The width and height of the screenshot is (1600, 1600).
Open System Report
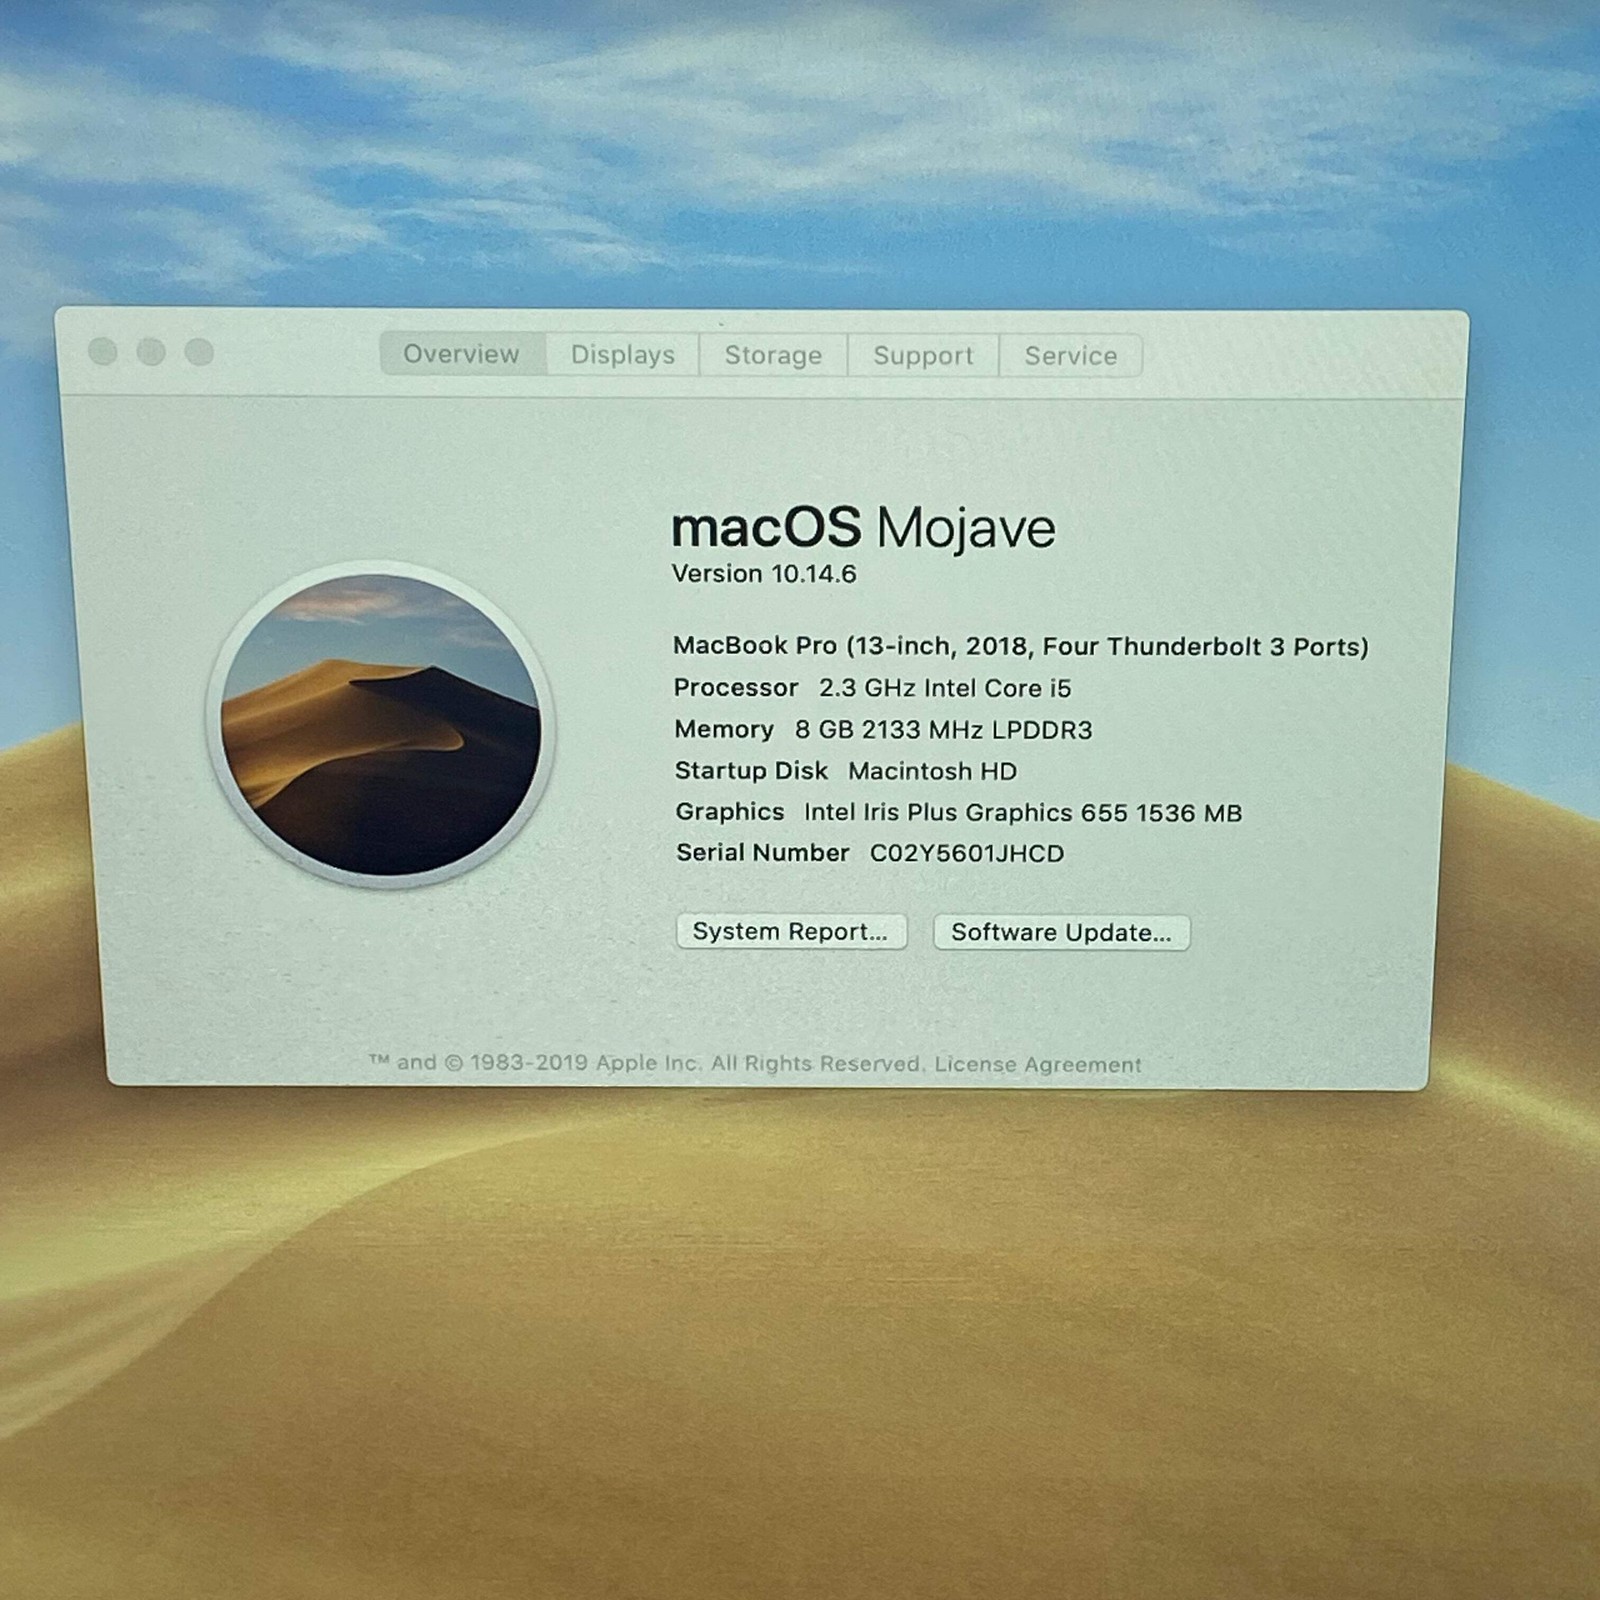[791, 932]
